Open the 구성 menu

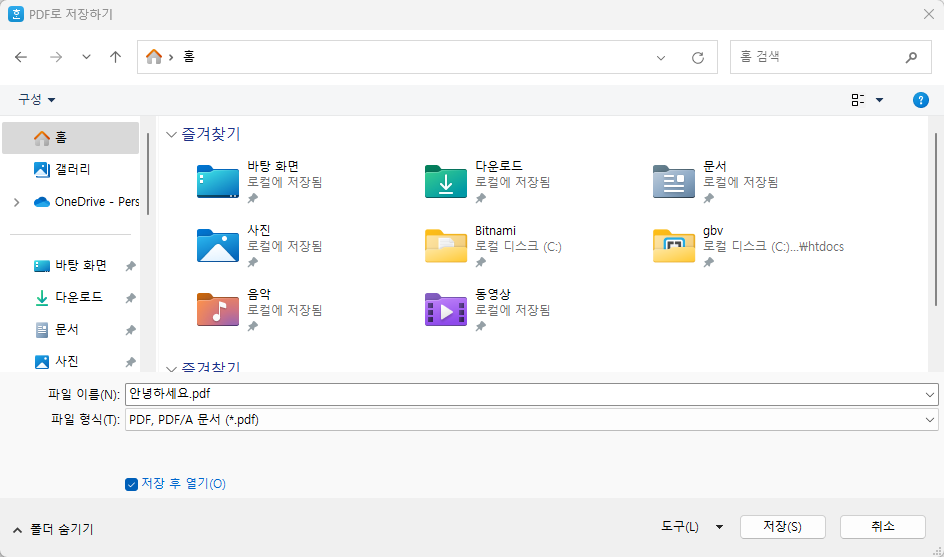pyautogui.click(x=36, y=99)
